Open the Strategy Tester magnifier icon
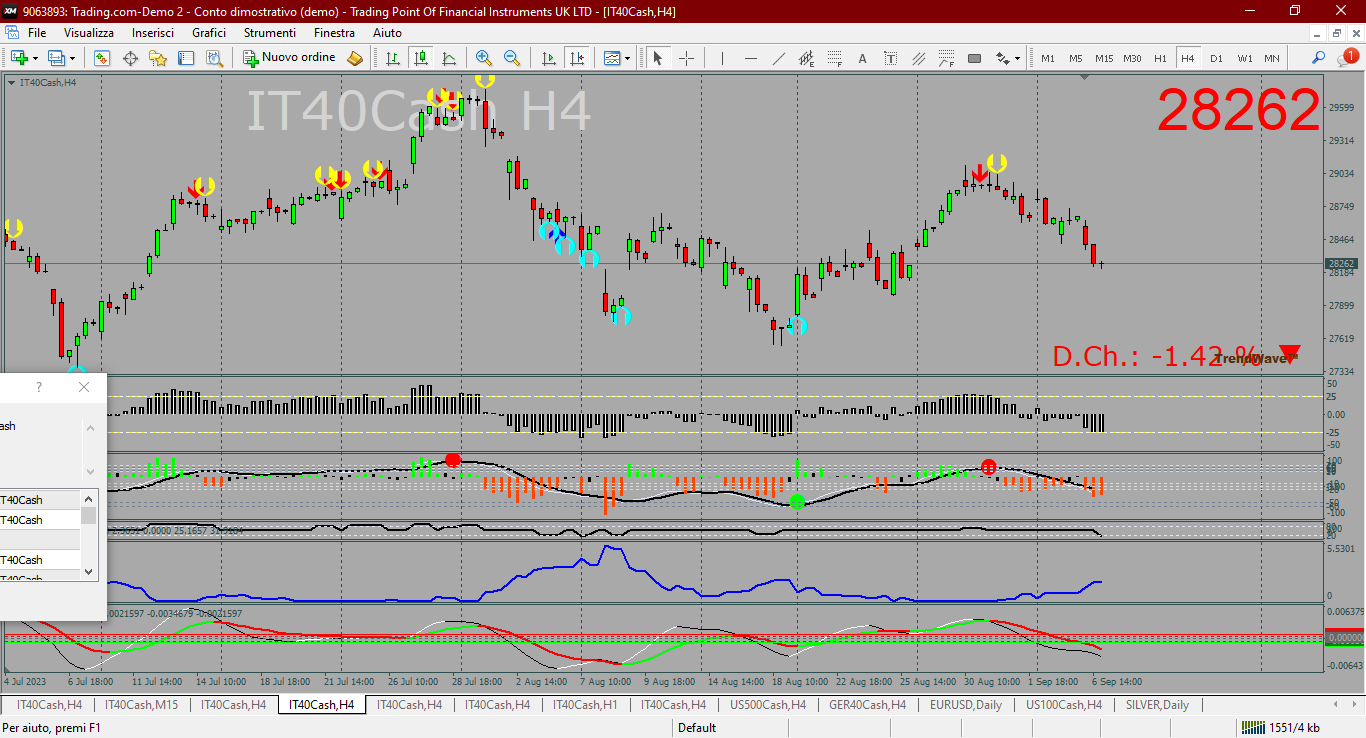Viewport: 1366px width, 738px height. [x=214, y=58]
